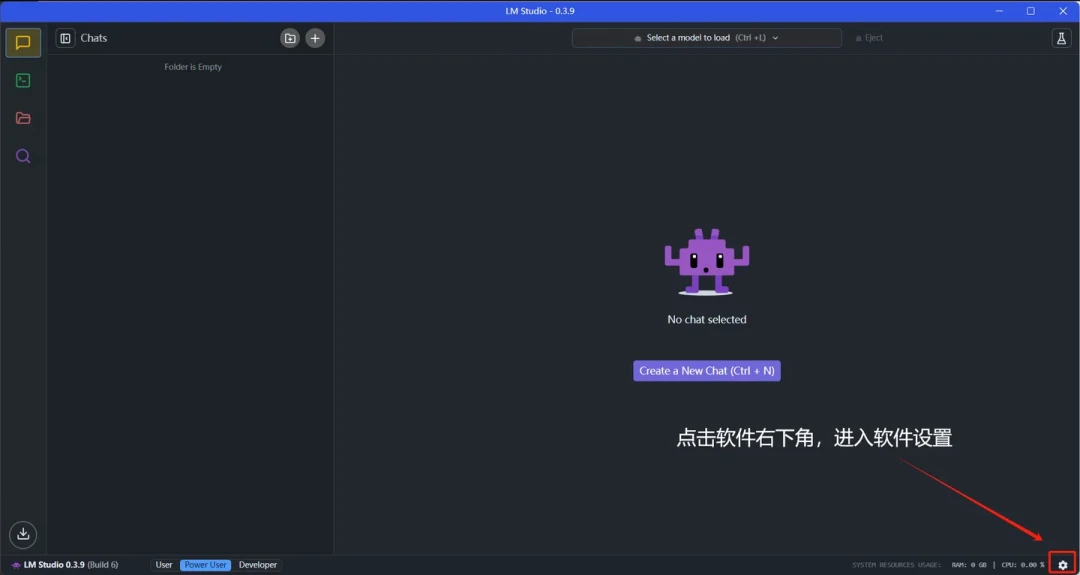1080x575 pixels.
Task: Toggle the Chats sidebar panel icon
Action: [65, 39]
